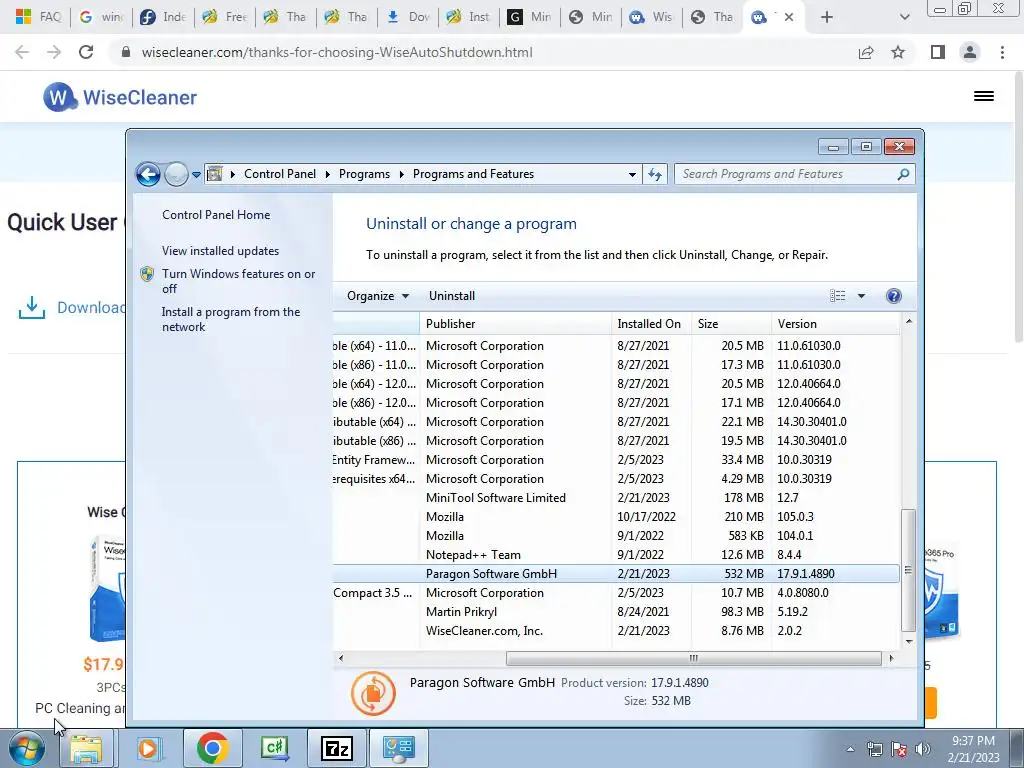The width and height of the screenshot is (1024, 768).
Task: Select MiniTool Software Limited row
Action: tap(616, 498)
